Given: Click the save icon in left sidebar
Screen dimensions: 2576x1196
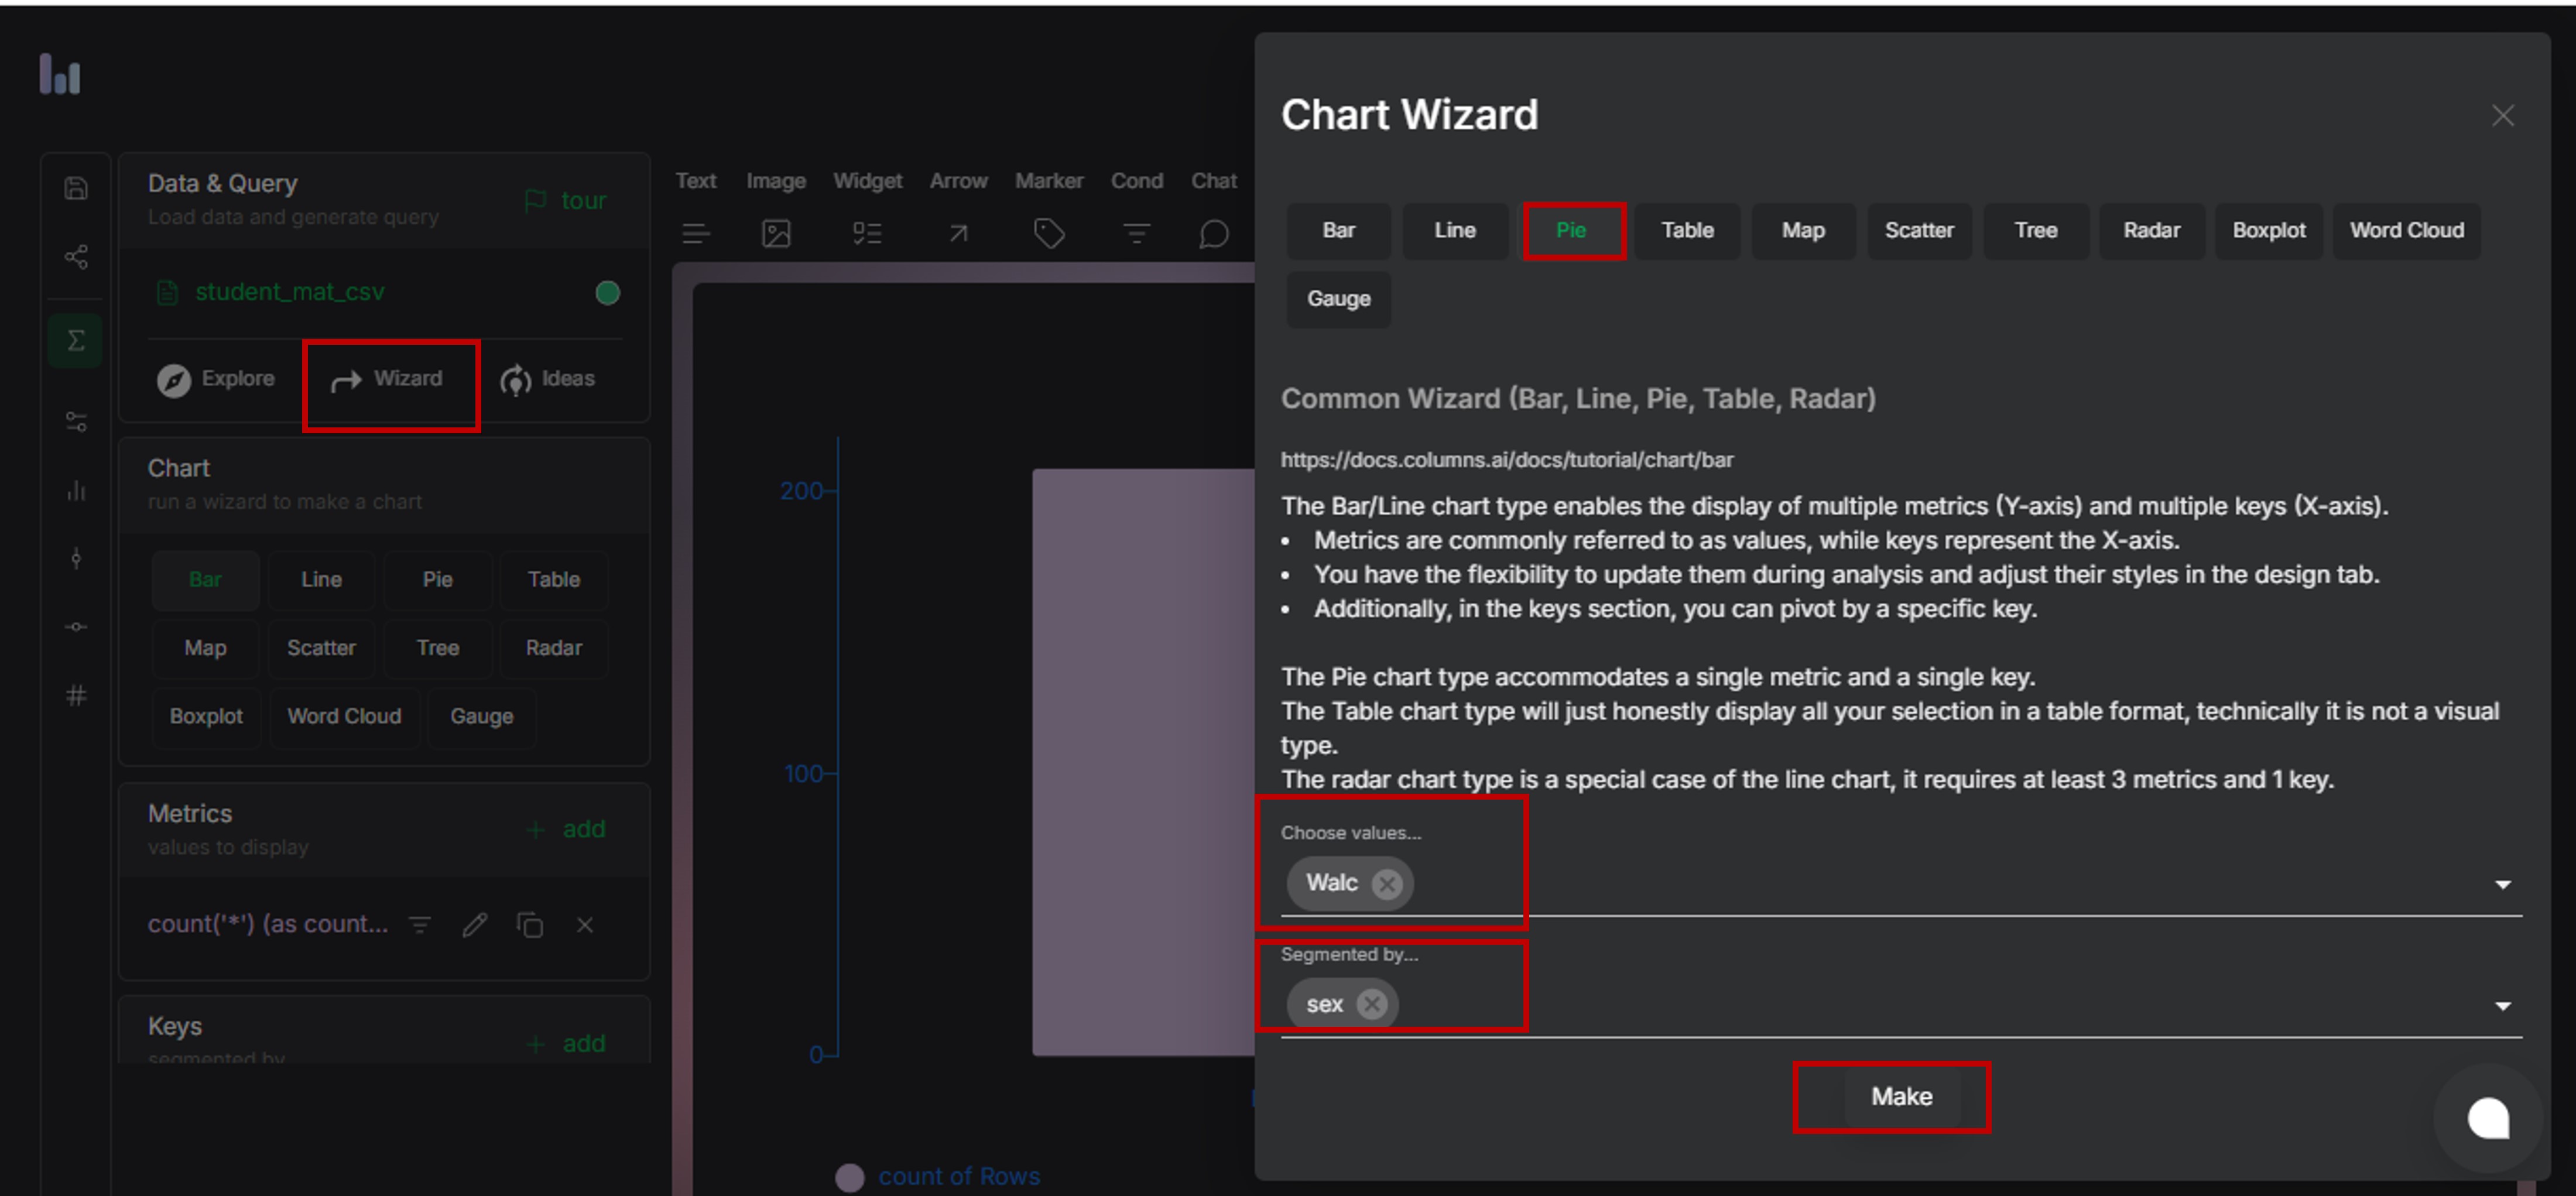Looking at the screenshot, I should point(76,188).
